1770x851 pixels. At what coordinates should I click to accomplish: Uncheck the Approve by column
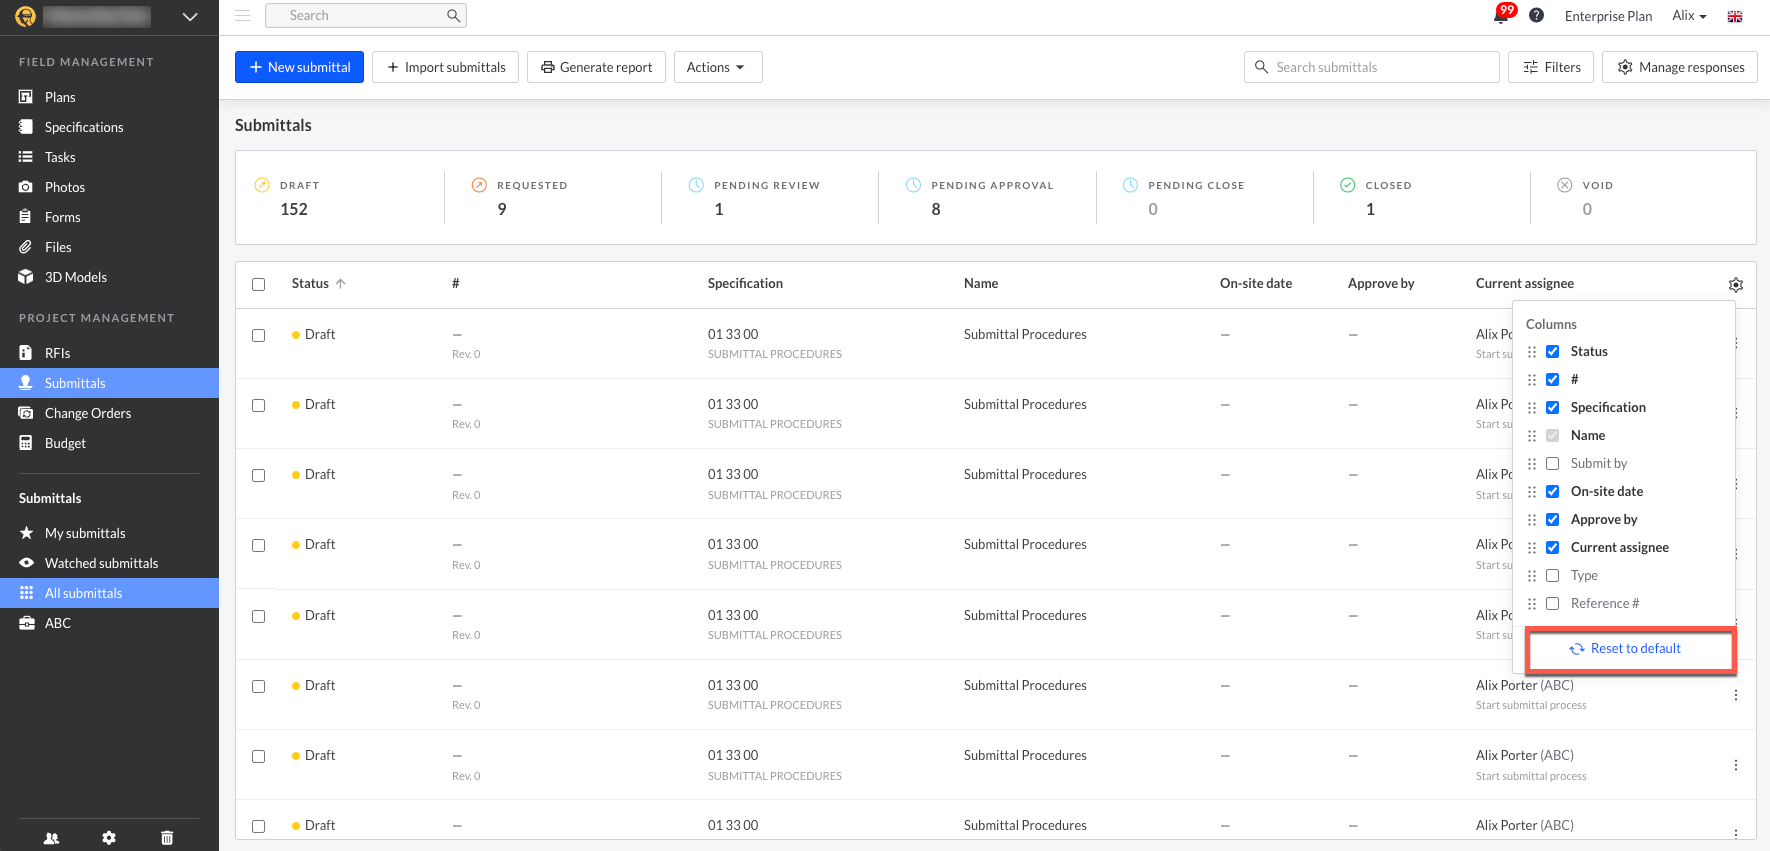[1553, 519]
